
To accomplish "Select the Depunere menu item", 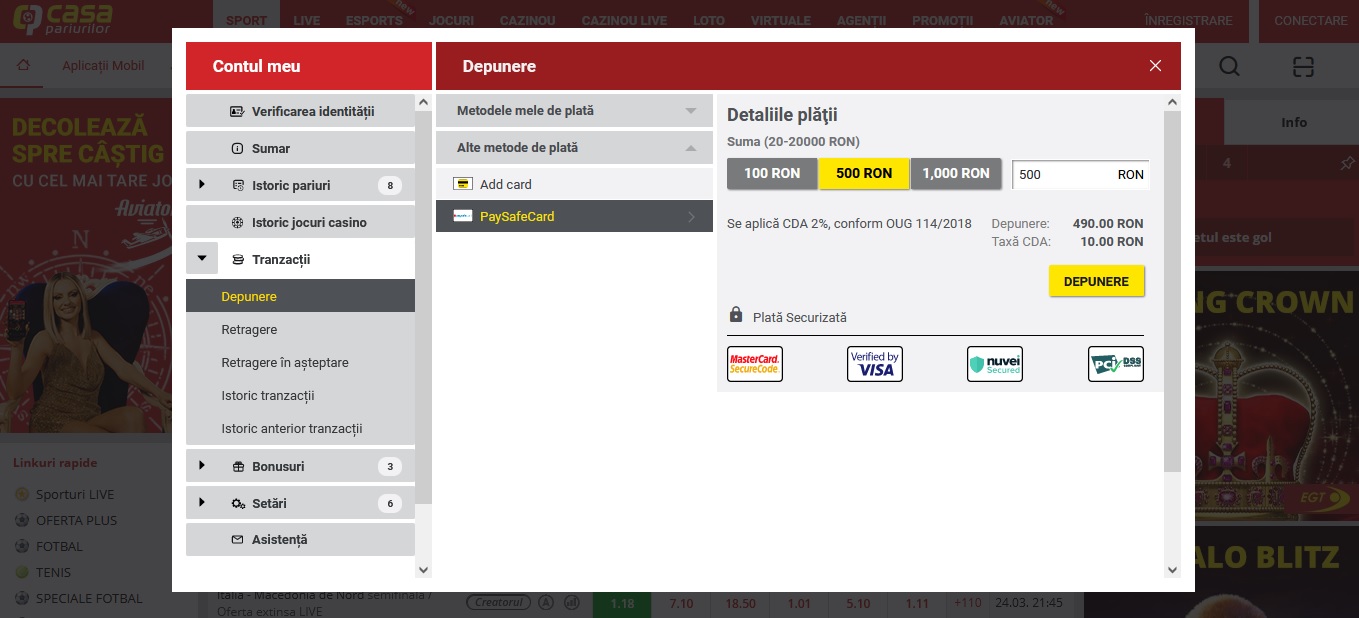I will [300, 297].
